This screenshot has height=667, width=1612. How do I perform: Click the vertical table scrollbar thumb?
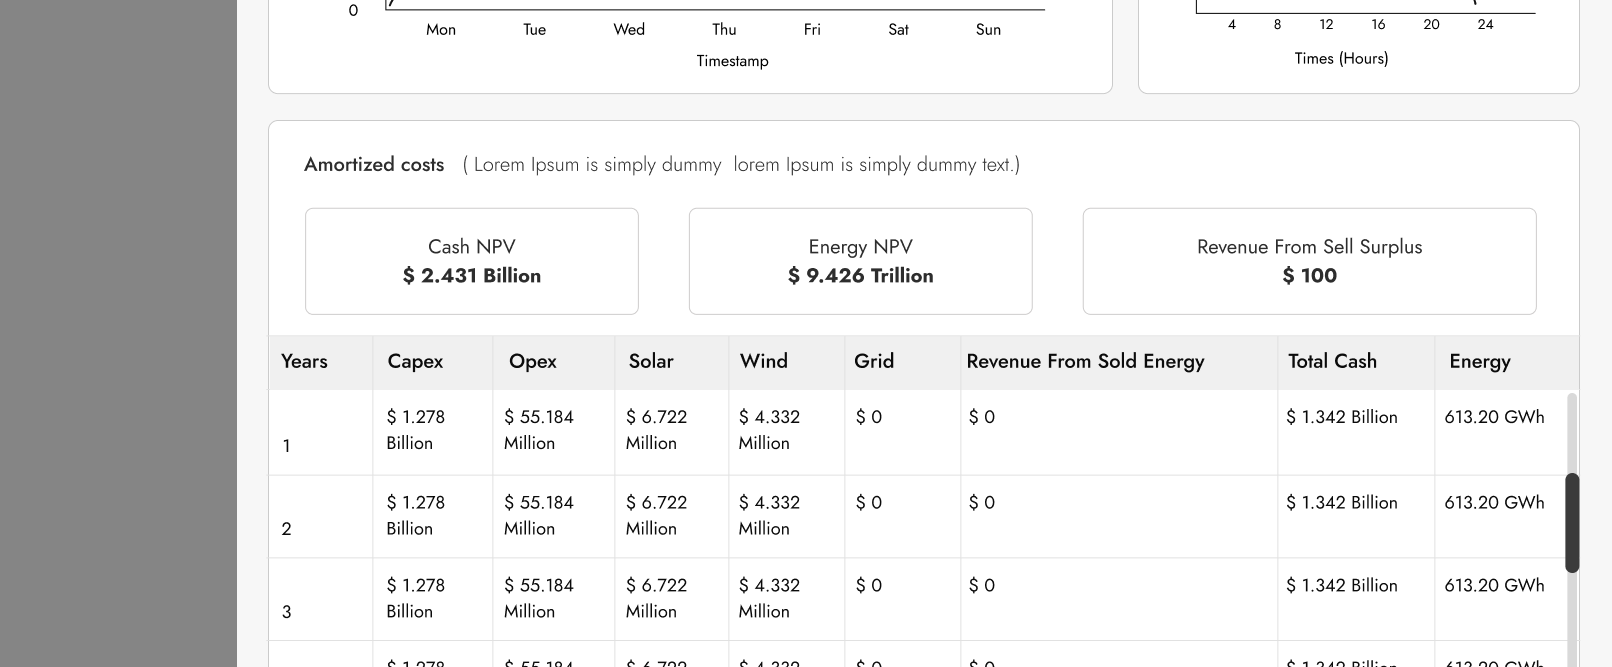[1571, 522]
